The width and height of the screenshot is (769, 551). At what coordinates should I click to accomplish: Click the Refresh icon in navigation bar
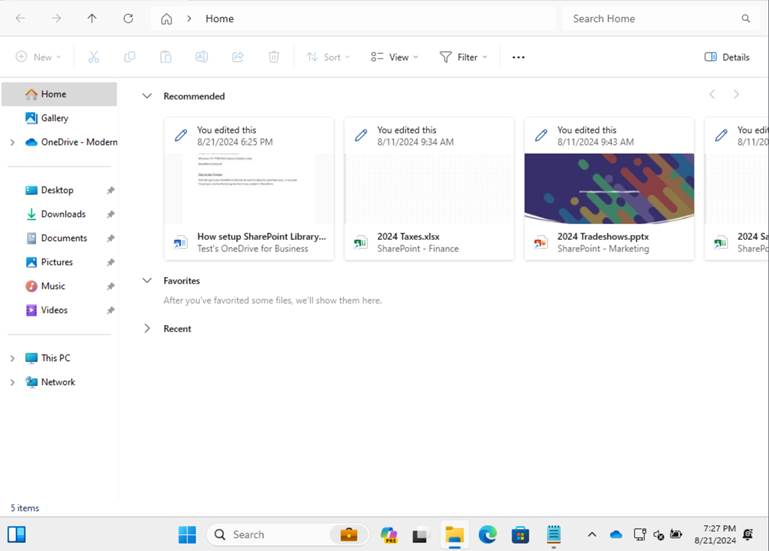pos(128,19)
